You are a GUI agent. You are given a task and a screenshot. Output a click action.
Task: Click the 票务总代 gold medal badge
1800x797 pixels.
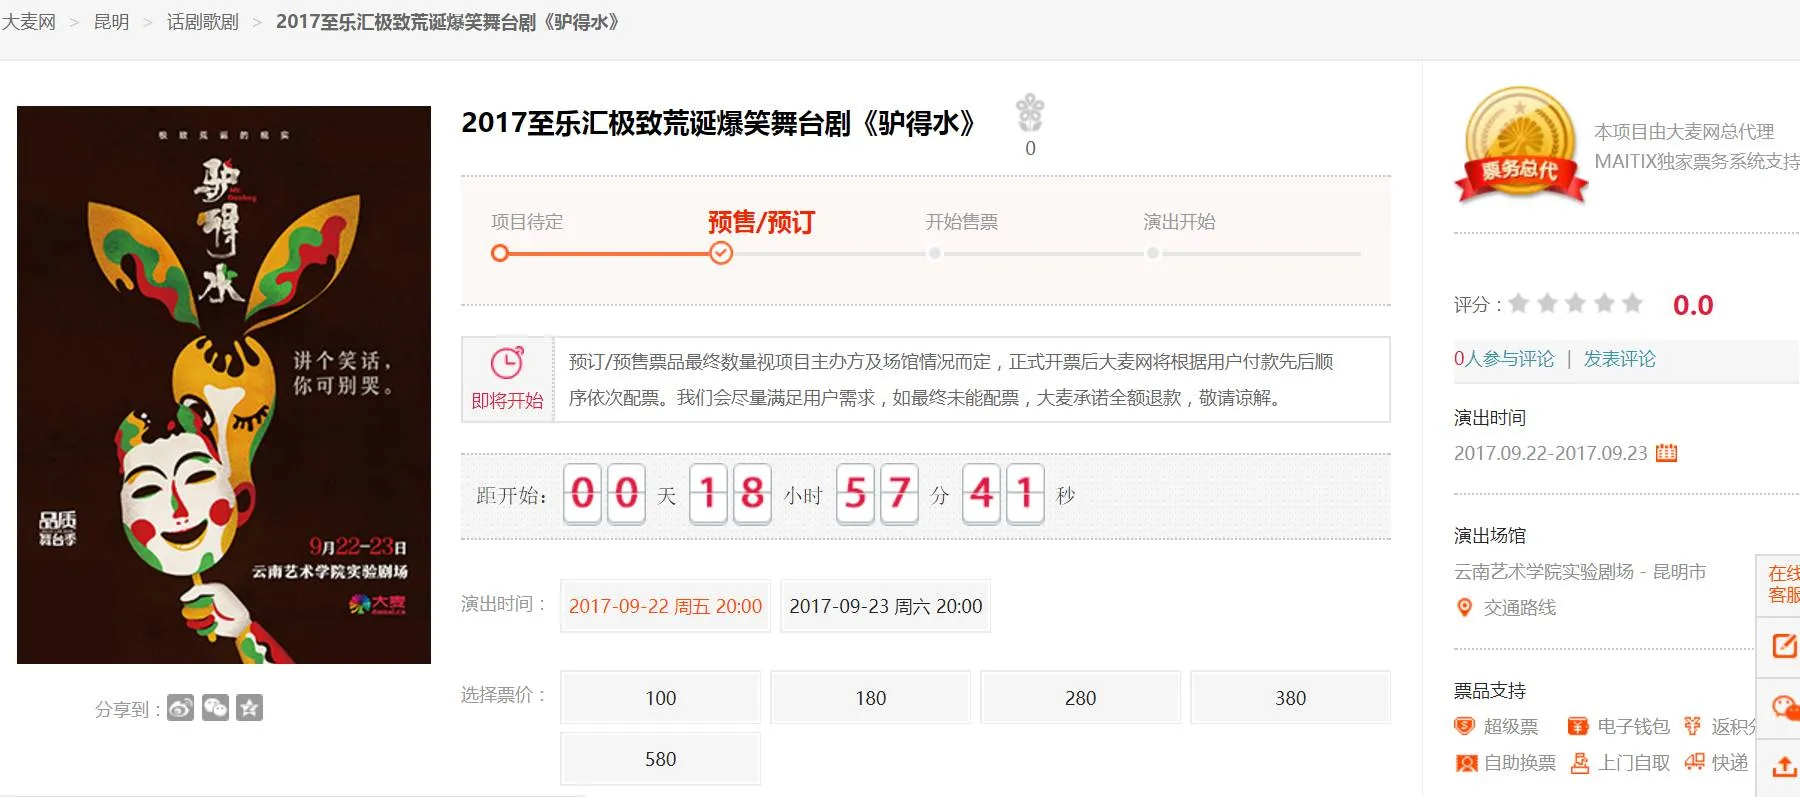coord(1520,145)
